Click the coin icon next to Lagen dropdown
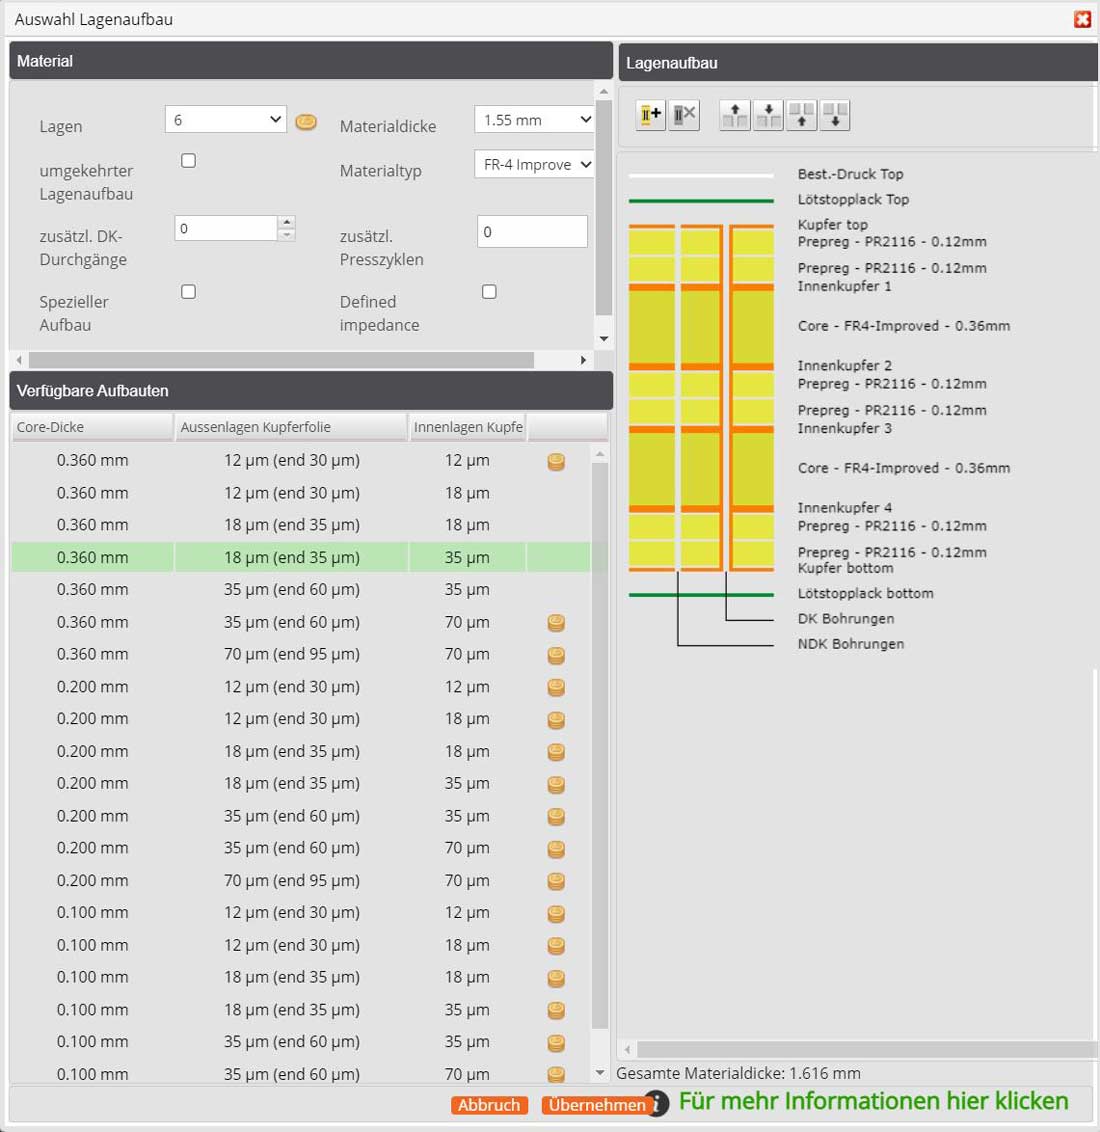The image size is (1100, 1132). 306,119
